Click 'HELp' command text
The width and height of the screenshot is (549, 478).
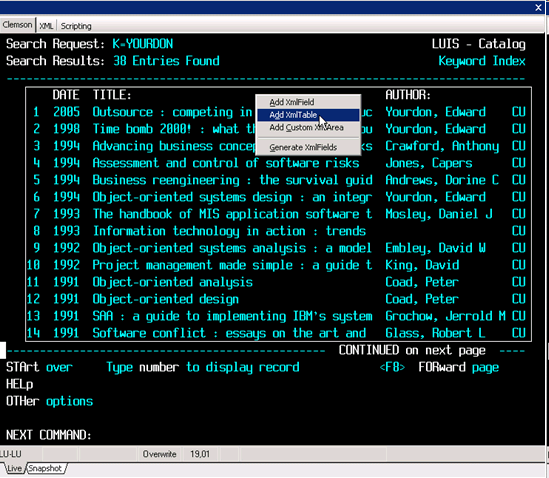[20, 385]
